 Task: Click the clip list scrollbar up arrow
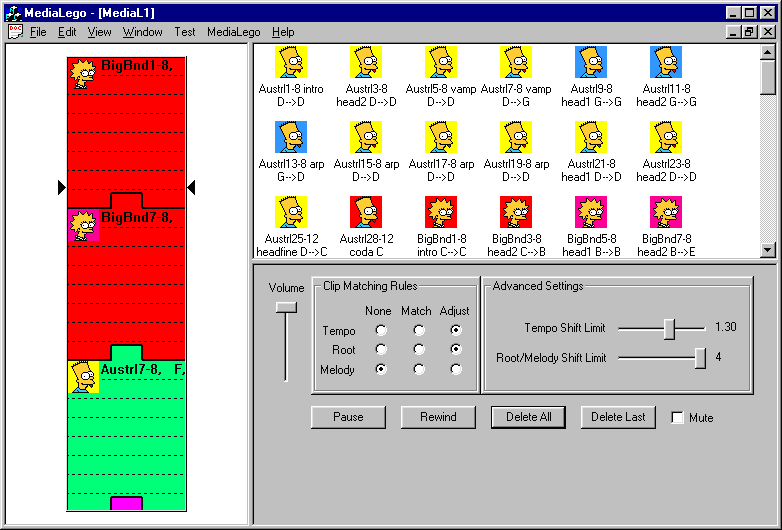click(768, 52)
